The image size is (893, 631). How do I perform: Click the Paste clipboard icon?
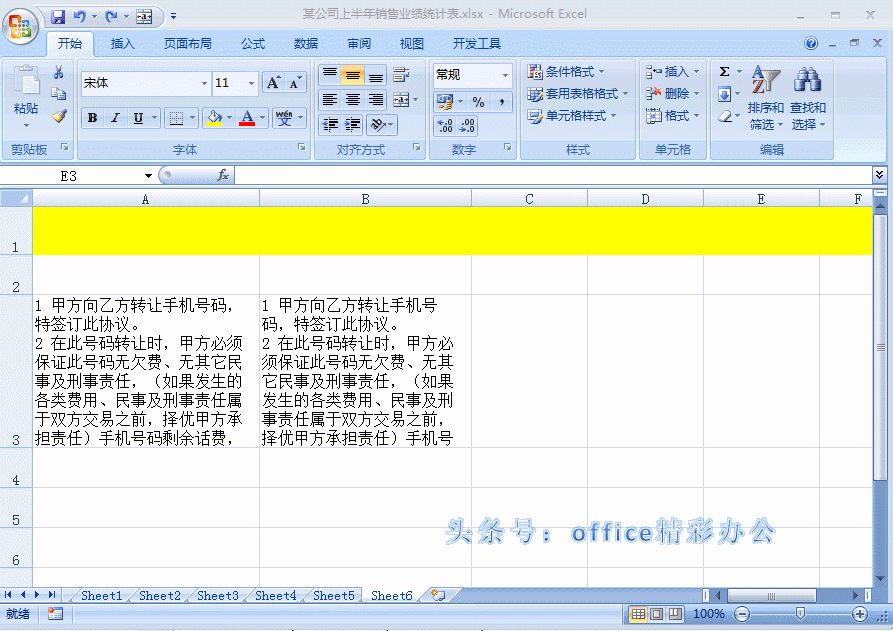click(26, 80)
